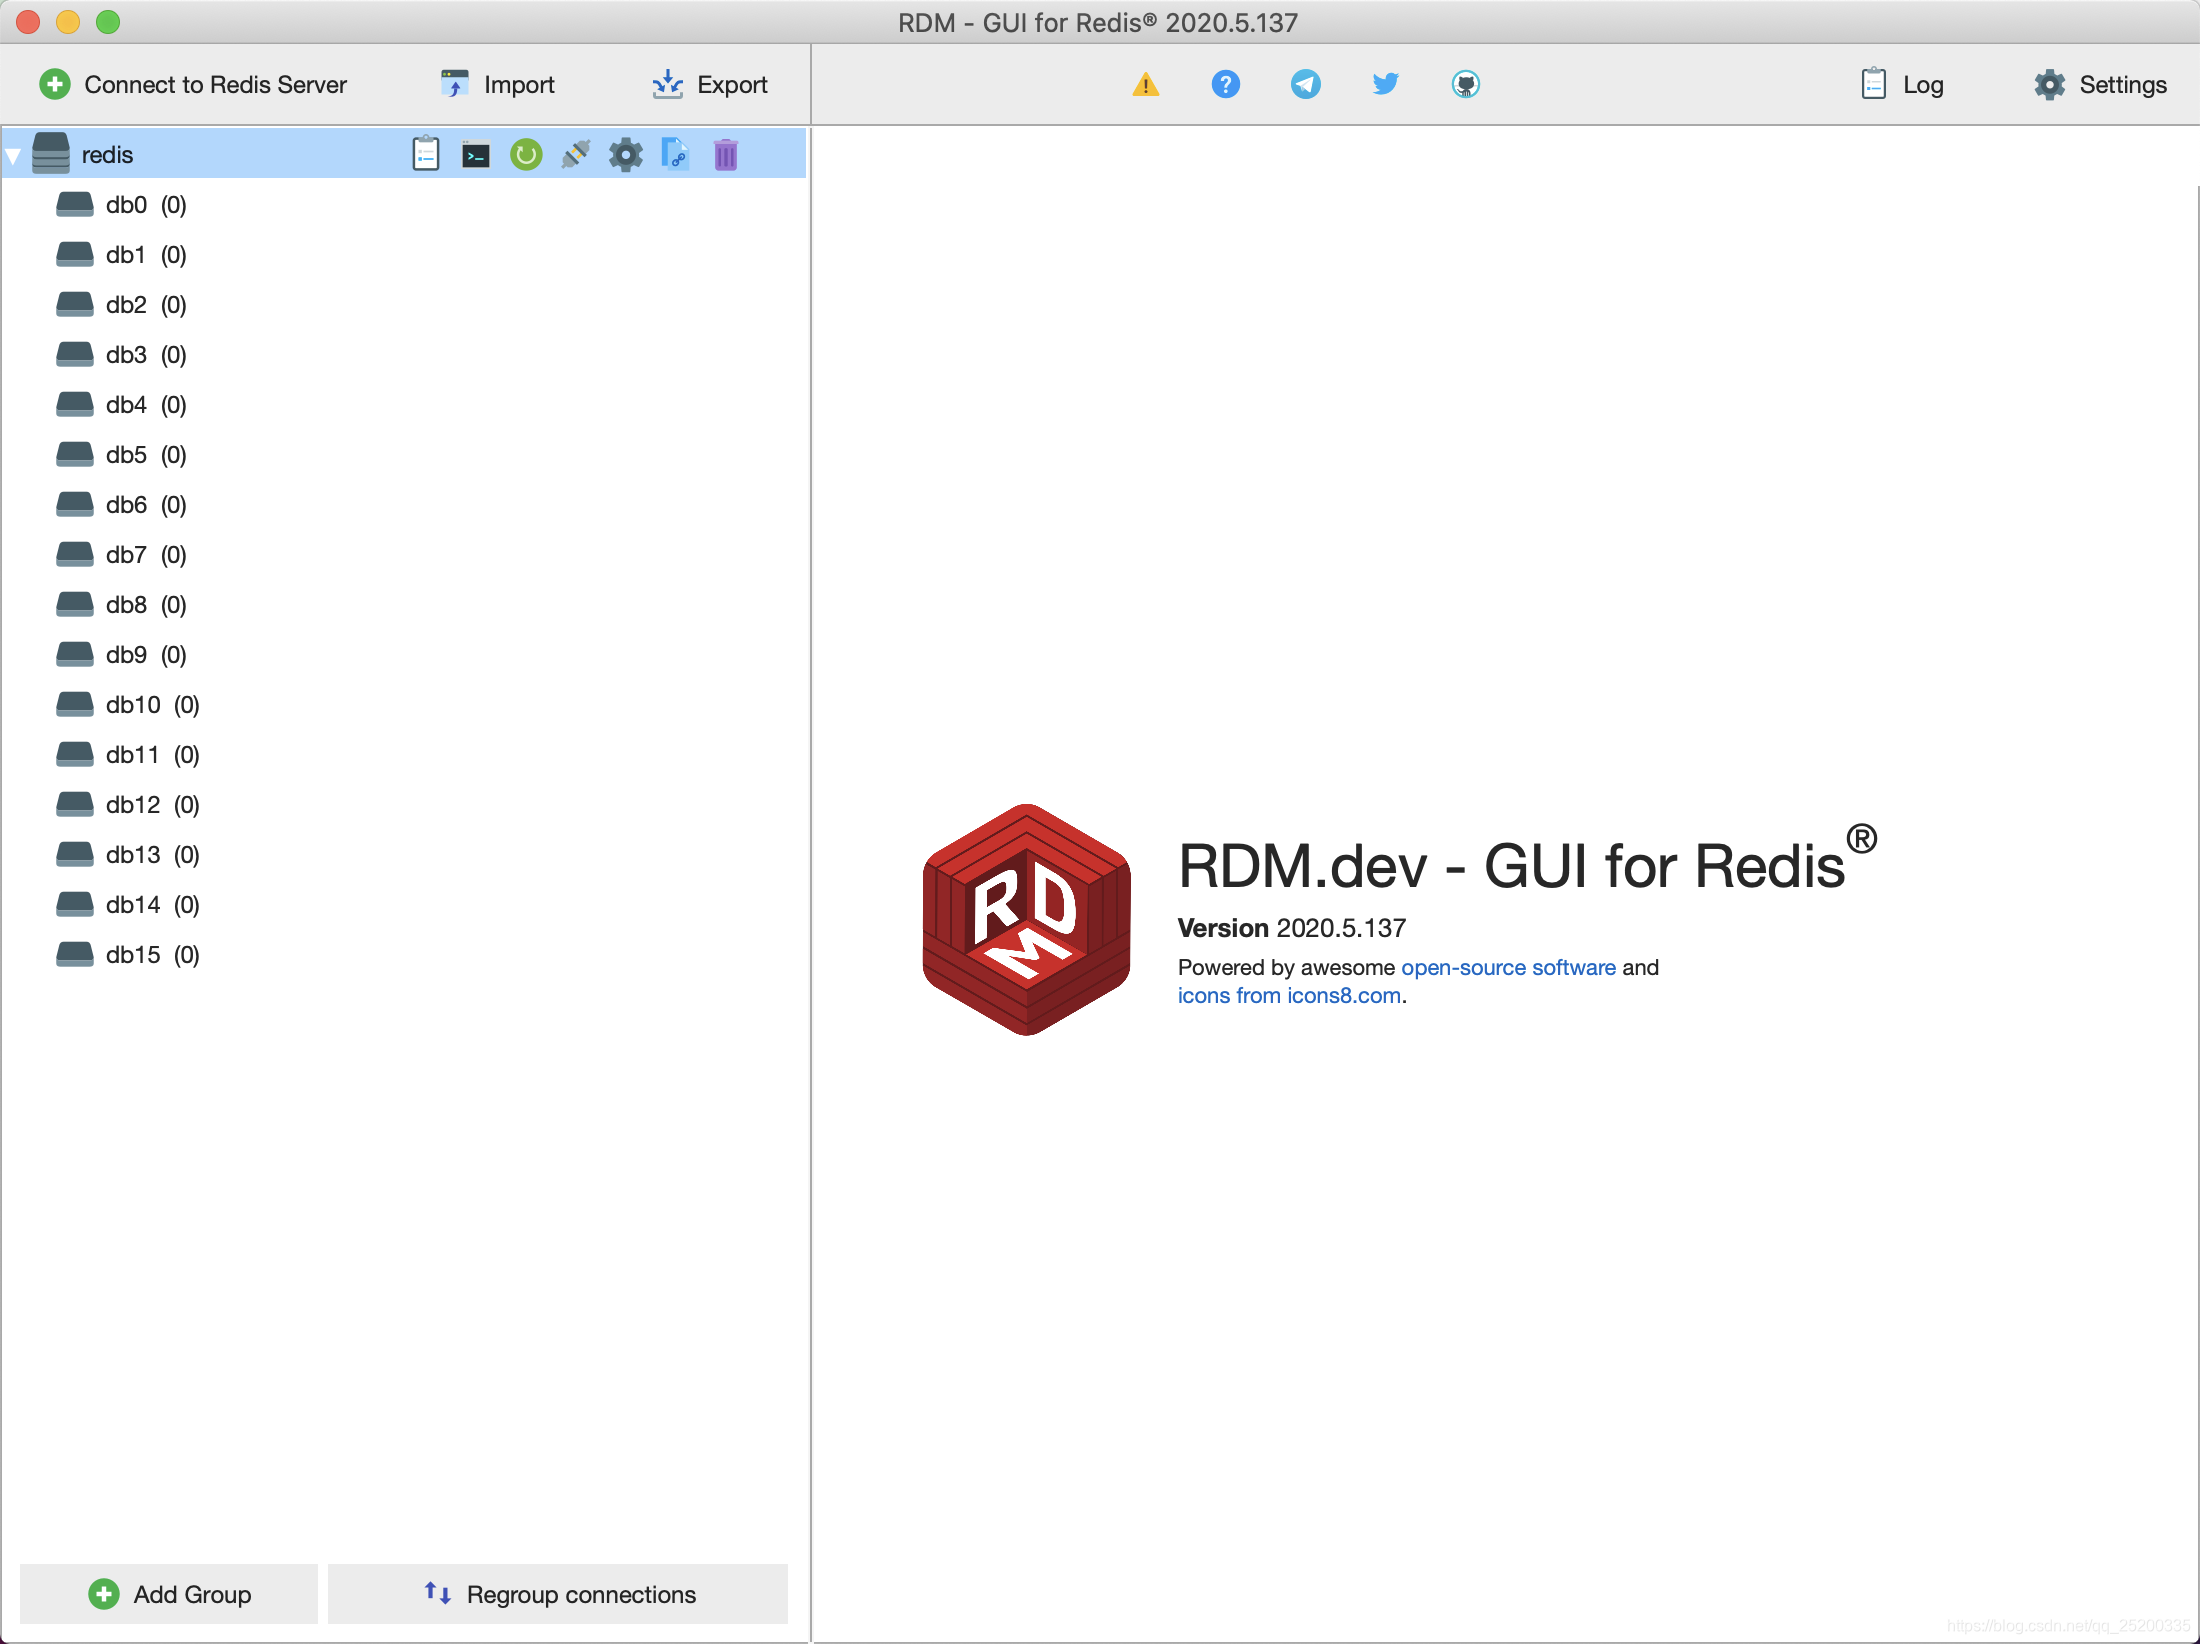Import connections with the Import button
Image resolution: width=2200 pixels, height=1644 pixels.
click(x=498, y=84)
